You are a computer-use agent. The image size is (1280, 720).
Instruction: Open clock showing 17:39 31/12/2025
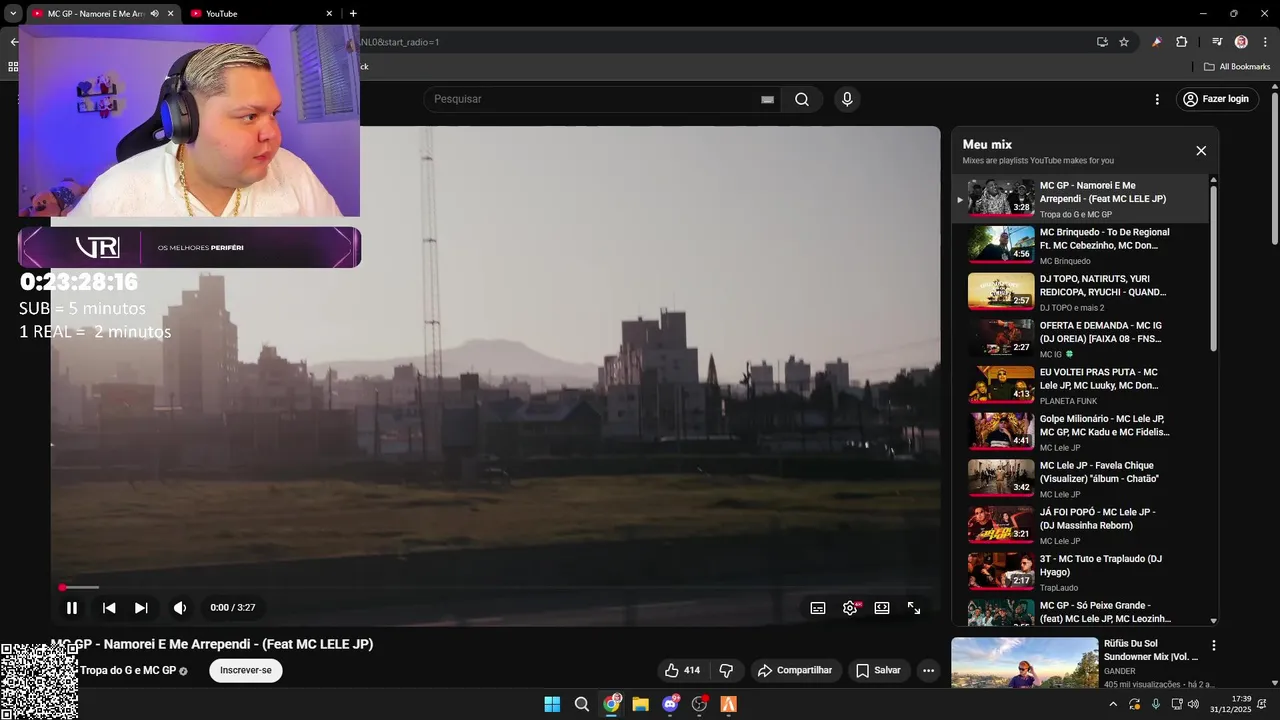point(1231,704)
